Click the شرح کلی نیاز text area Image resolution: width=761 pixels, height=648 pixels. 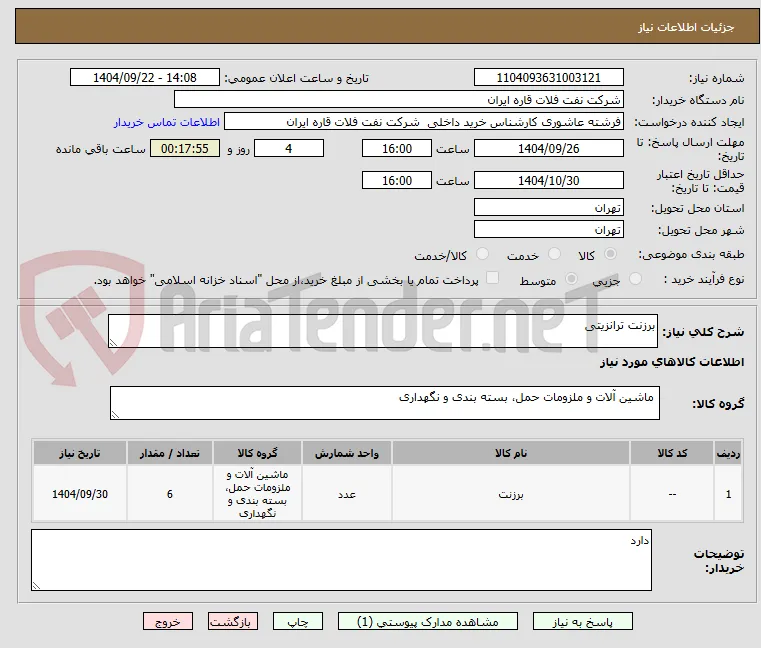tap(383, 331)
